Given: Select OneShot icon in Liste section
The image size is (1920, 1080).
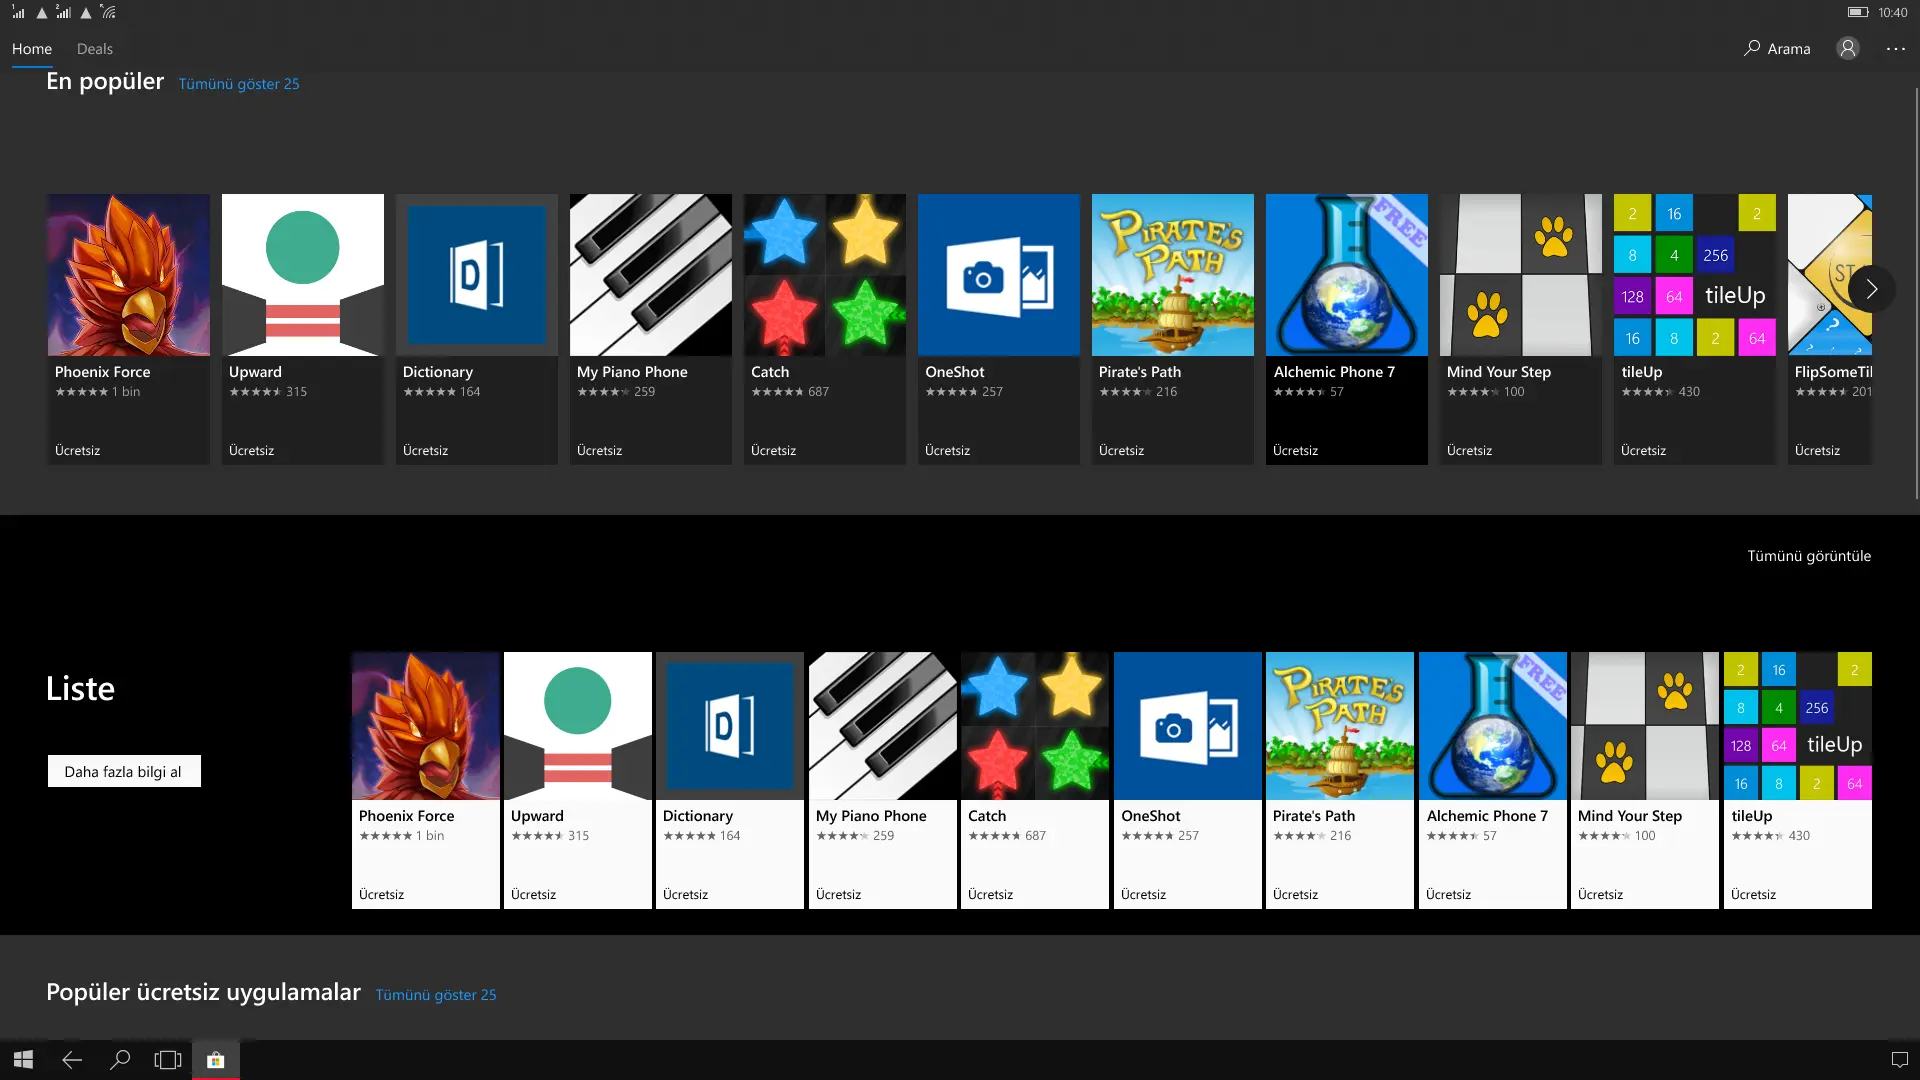Looking at the screenshot, I should (1188, 726).
